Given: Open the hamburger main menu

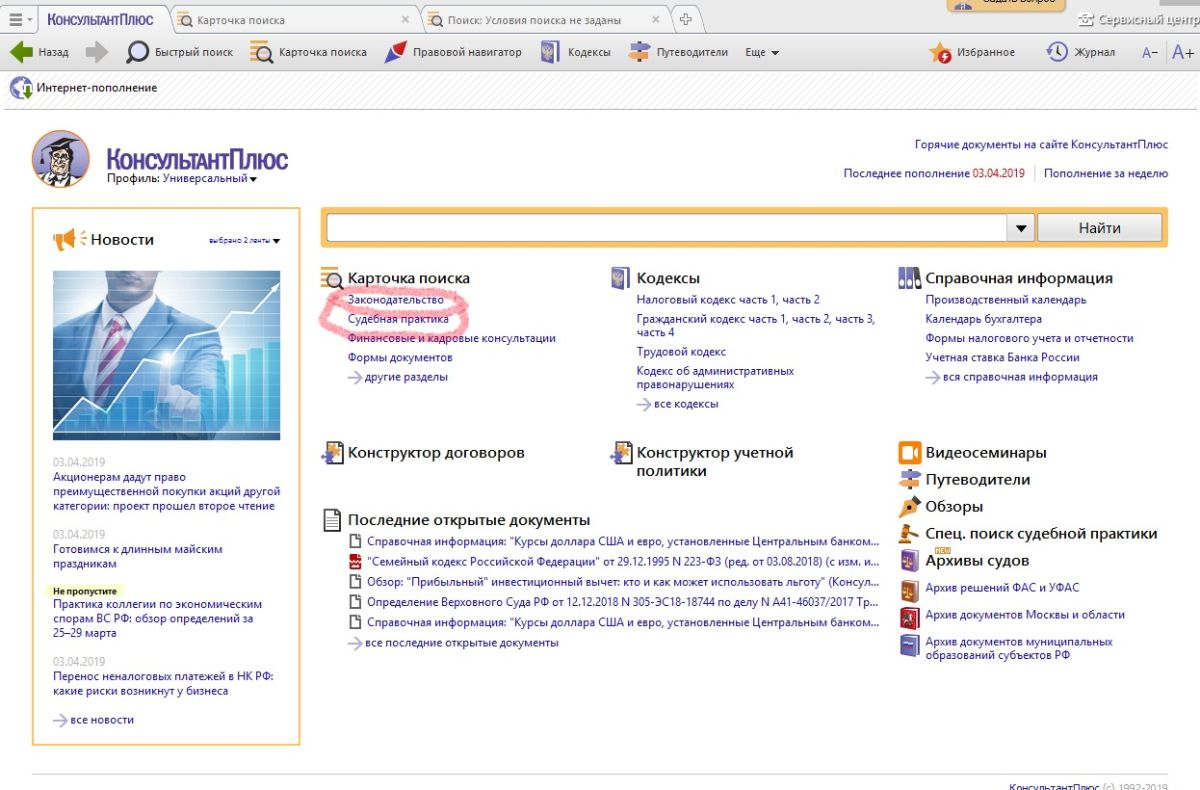Looking at the screenshot, I should click(19, 19).
